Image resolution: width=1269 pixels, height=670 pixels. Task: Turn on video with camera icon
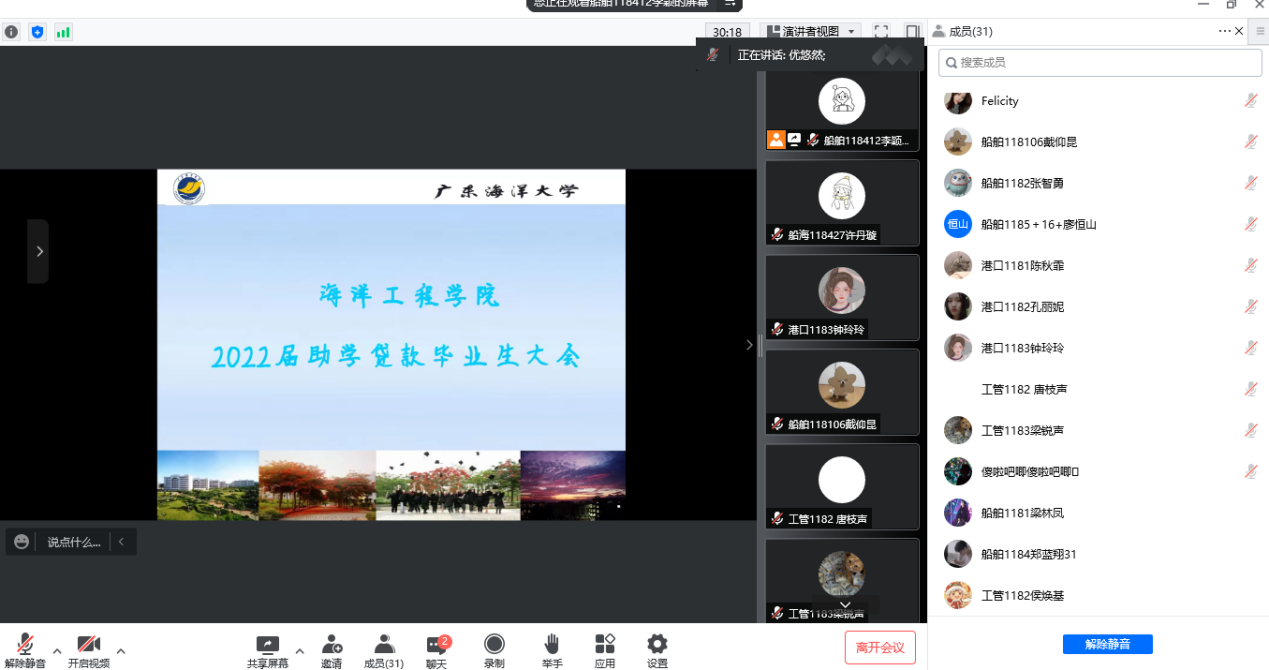pos(88,644)
